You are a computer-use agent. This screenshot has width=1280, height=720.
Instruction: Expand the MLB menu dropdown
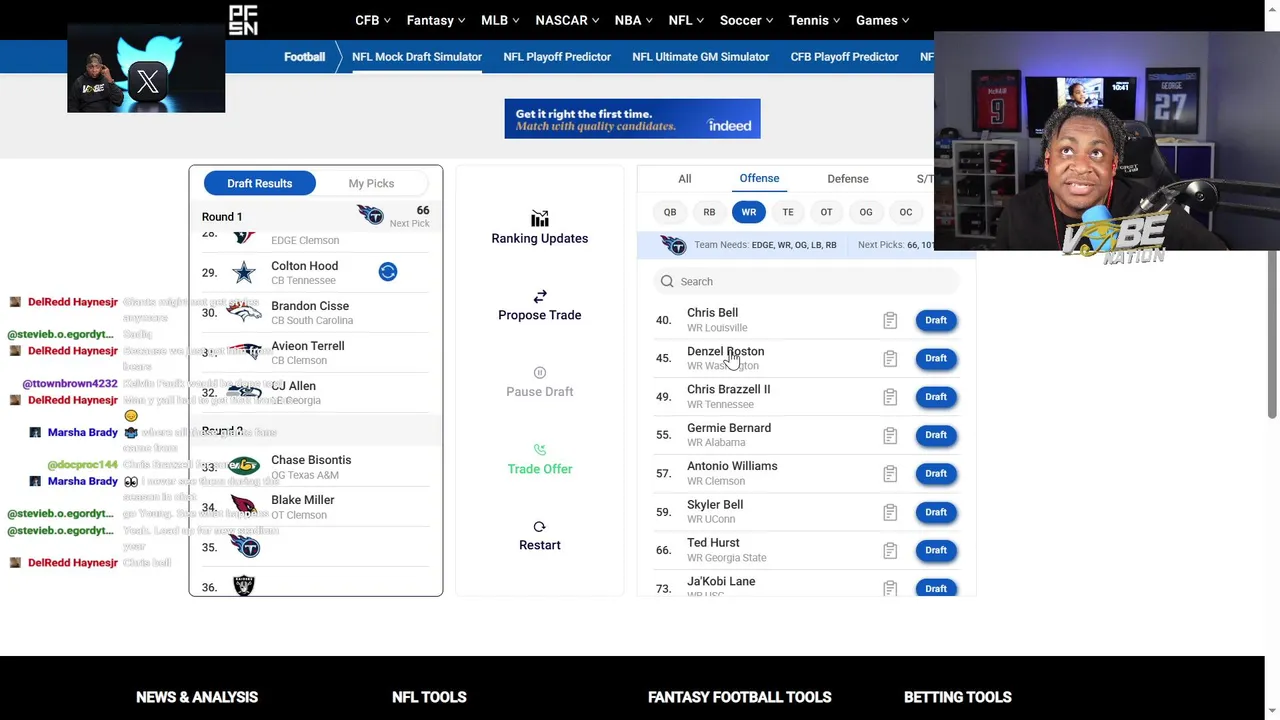click(x=501, y=20)
